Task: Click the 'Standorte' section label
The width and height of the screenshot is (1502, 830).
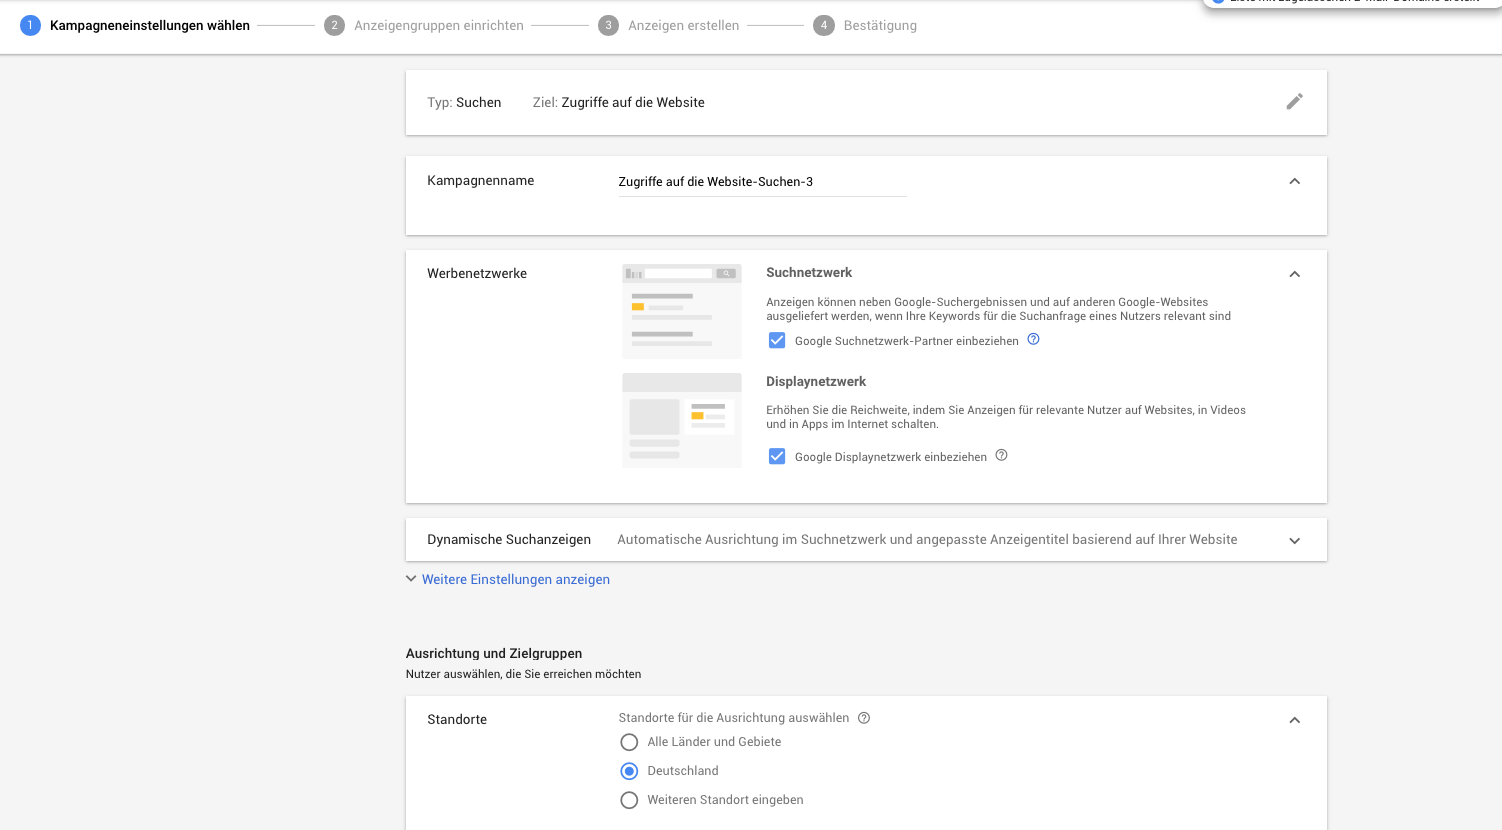Action: coord(457,719)
